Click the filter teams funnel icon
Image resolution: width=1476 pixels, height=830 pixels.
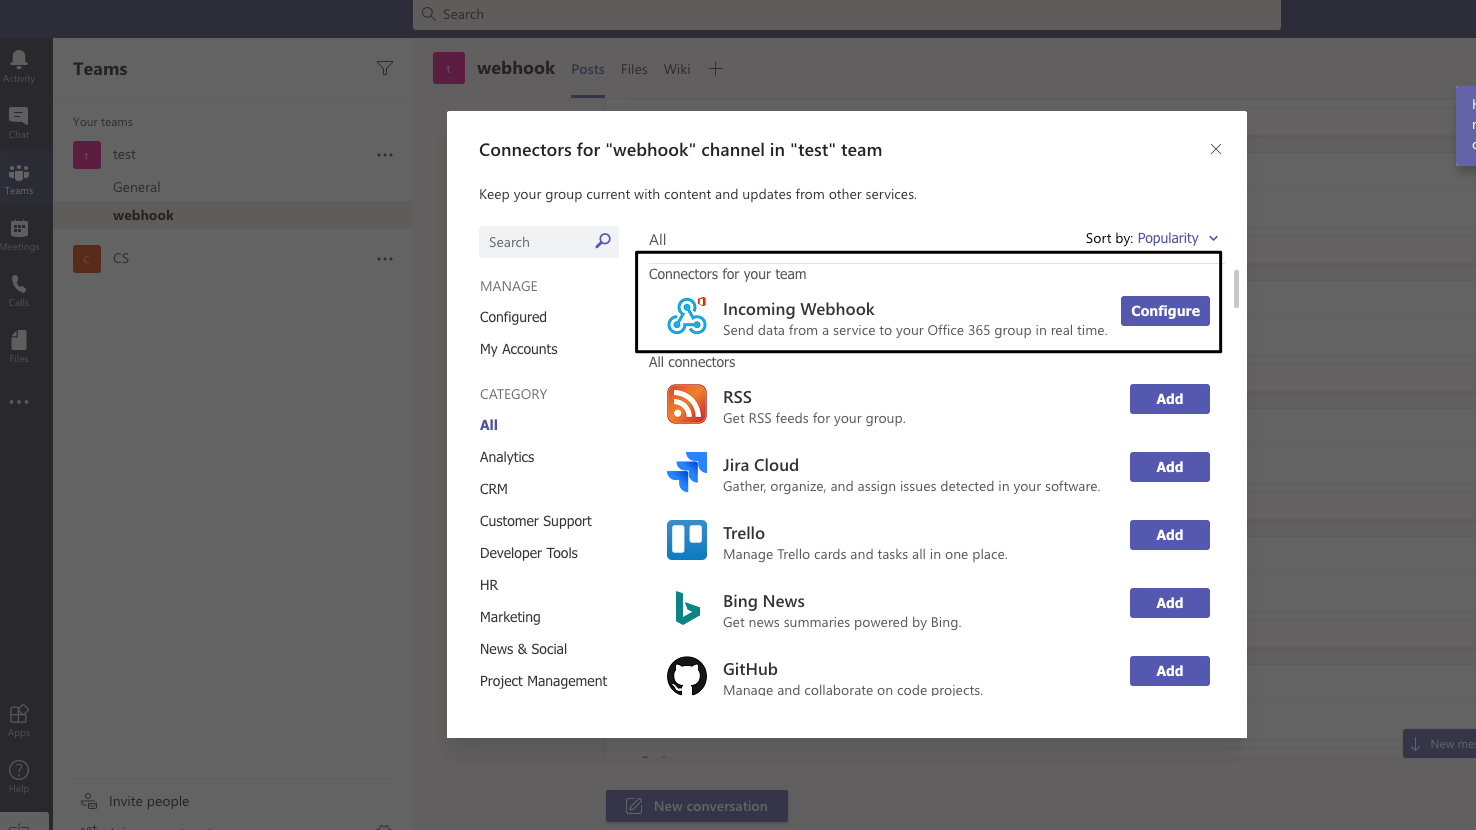point(385,68)
